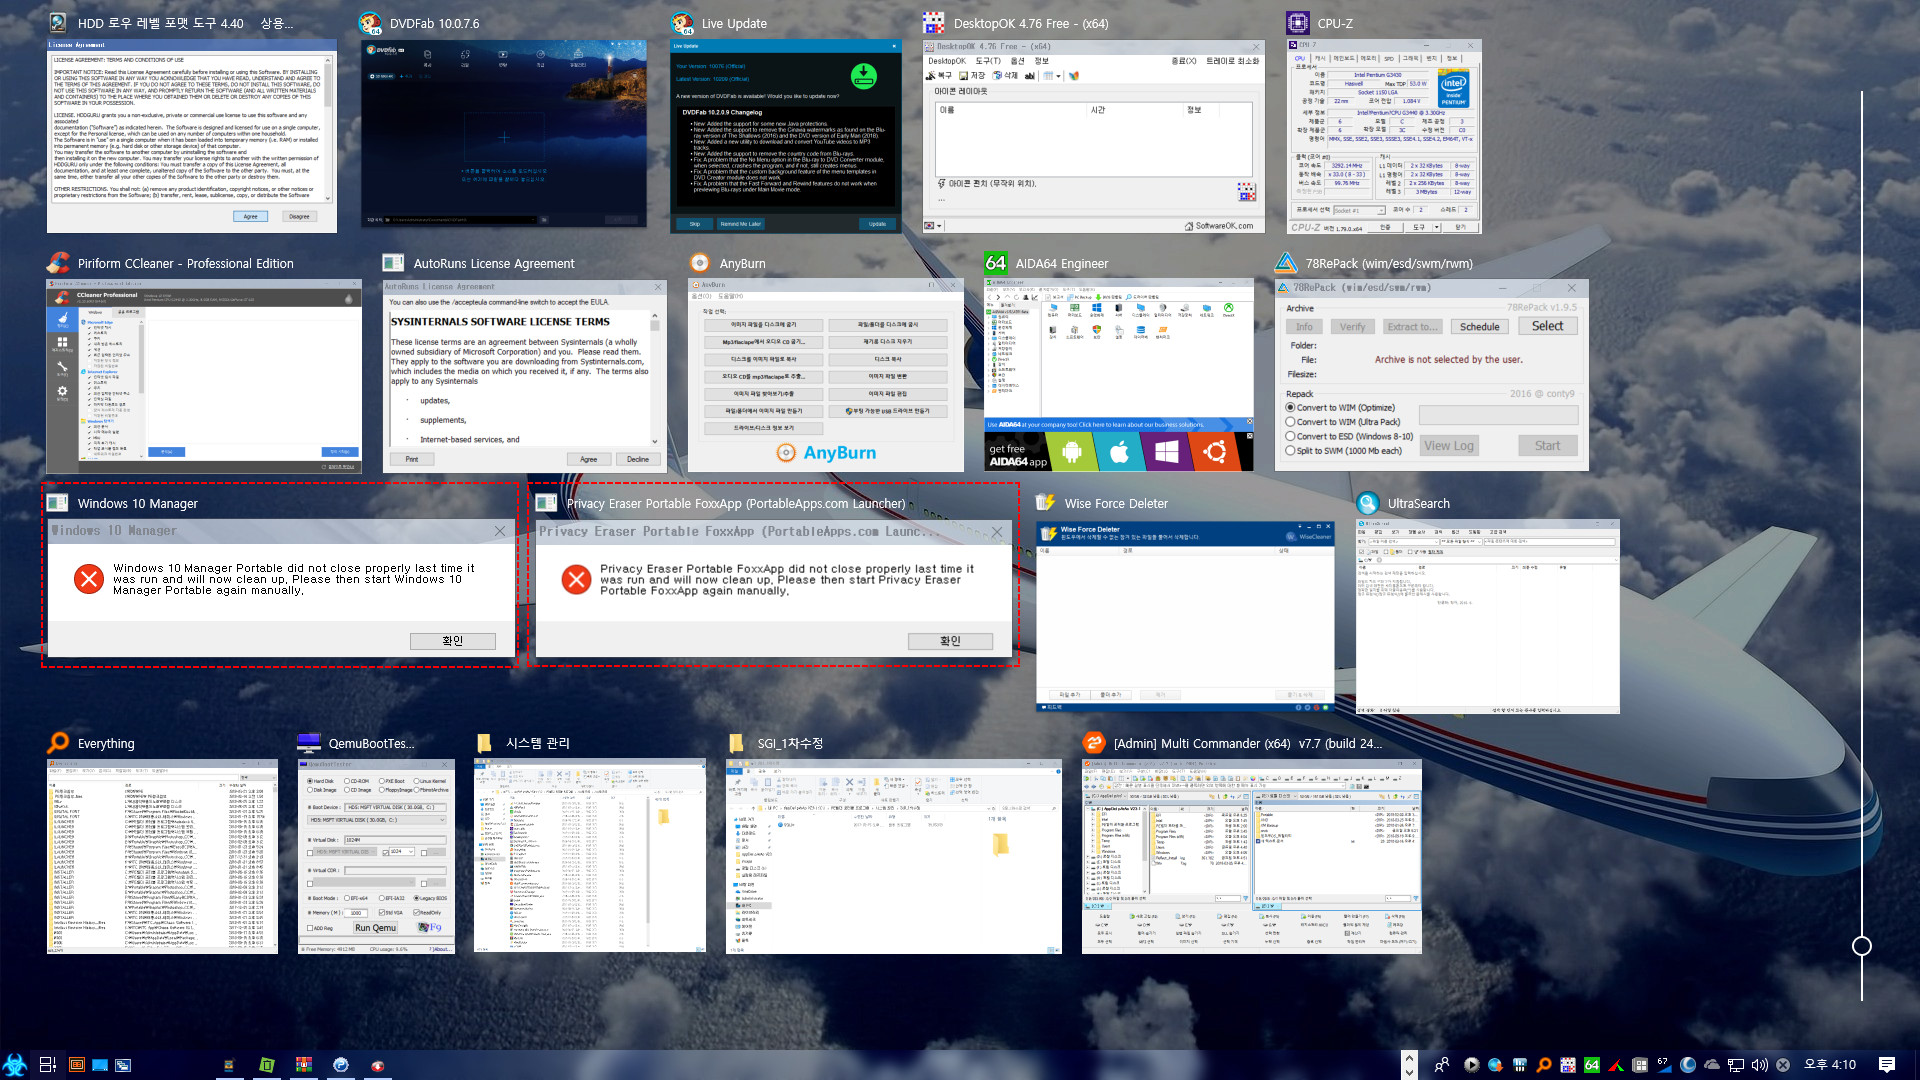Image resolution: width=1920 pixels, height=1080 pixels.
Task: Select the Wise Force Deleter title icon
Action: coord(1045,503)
